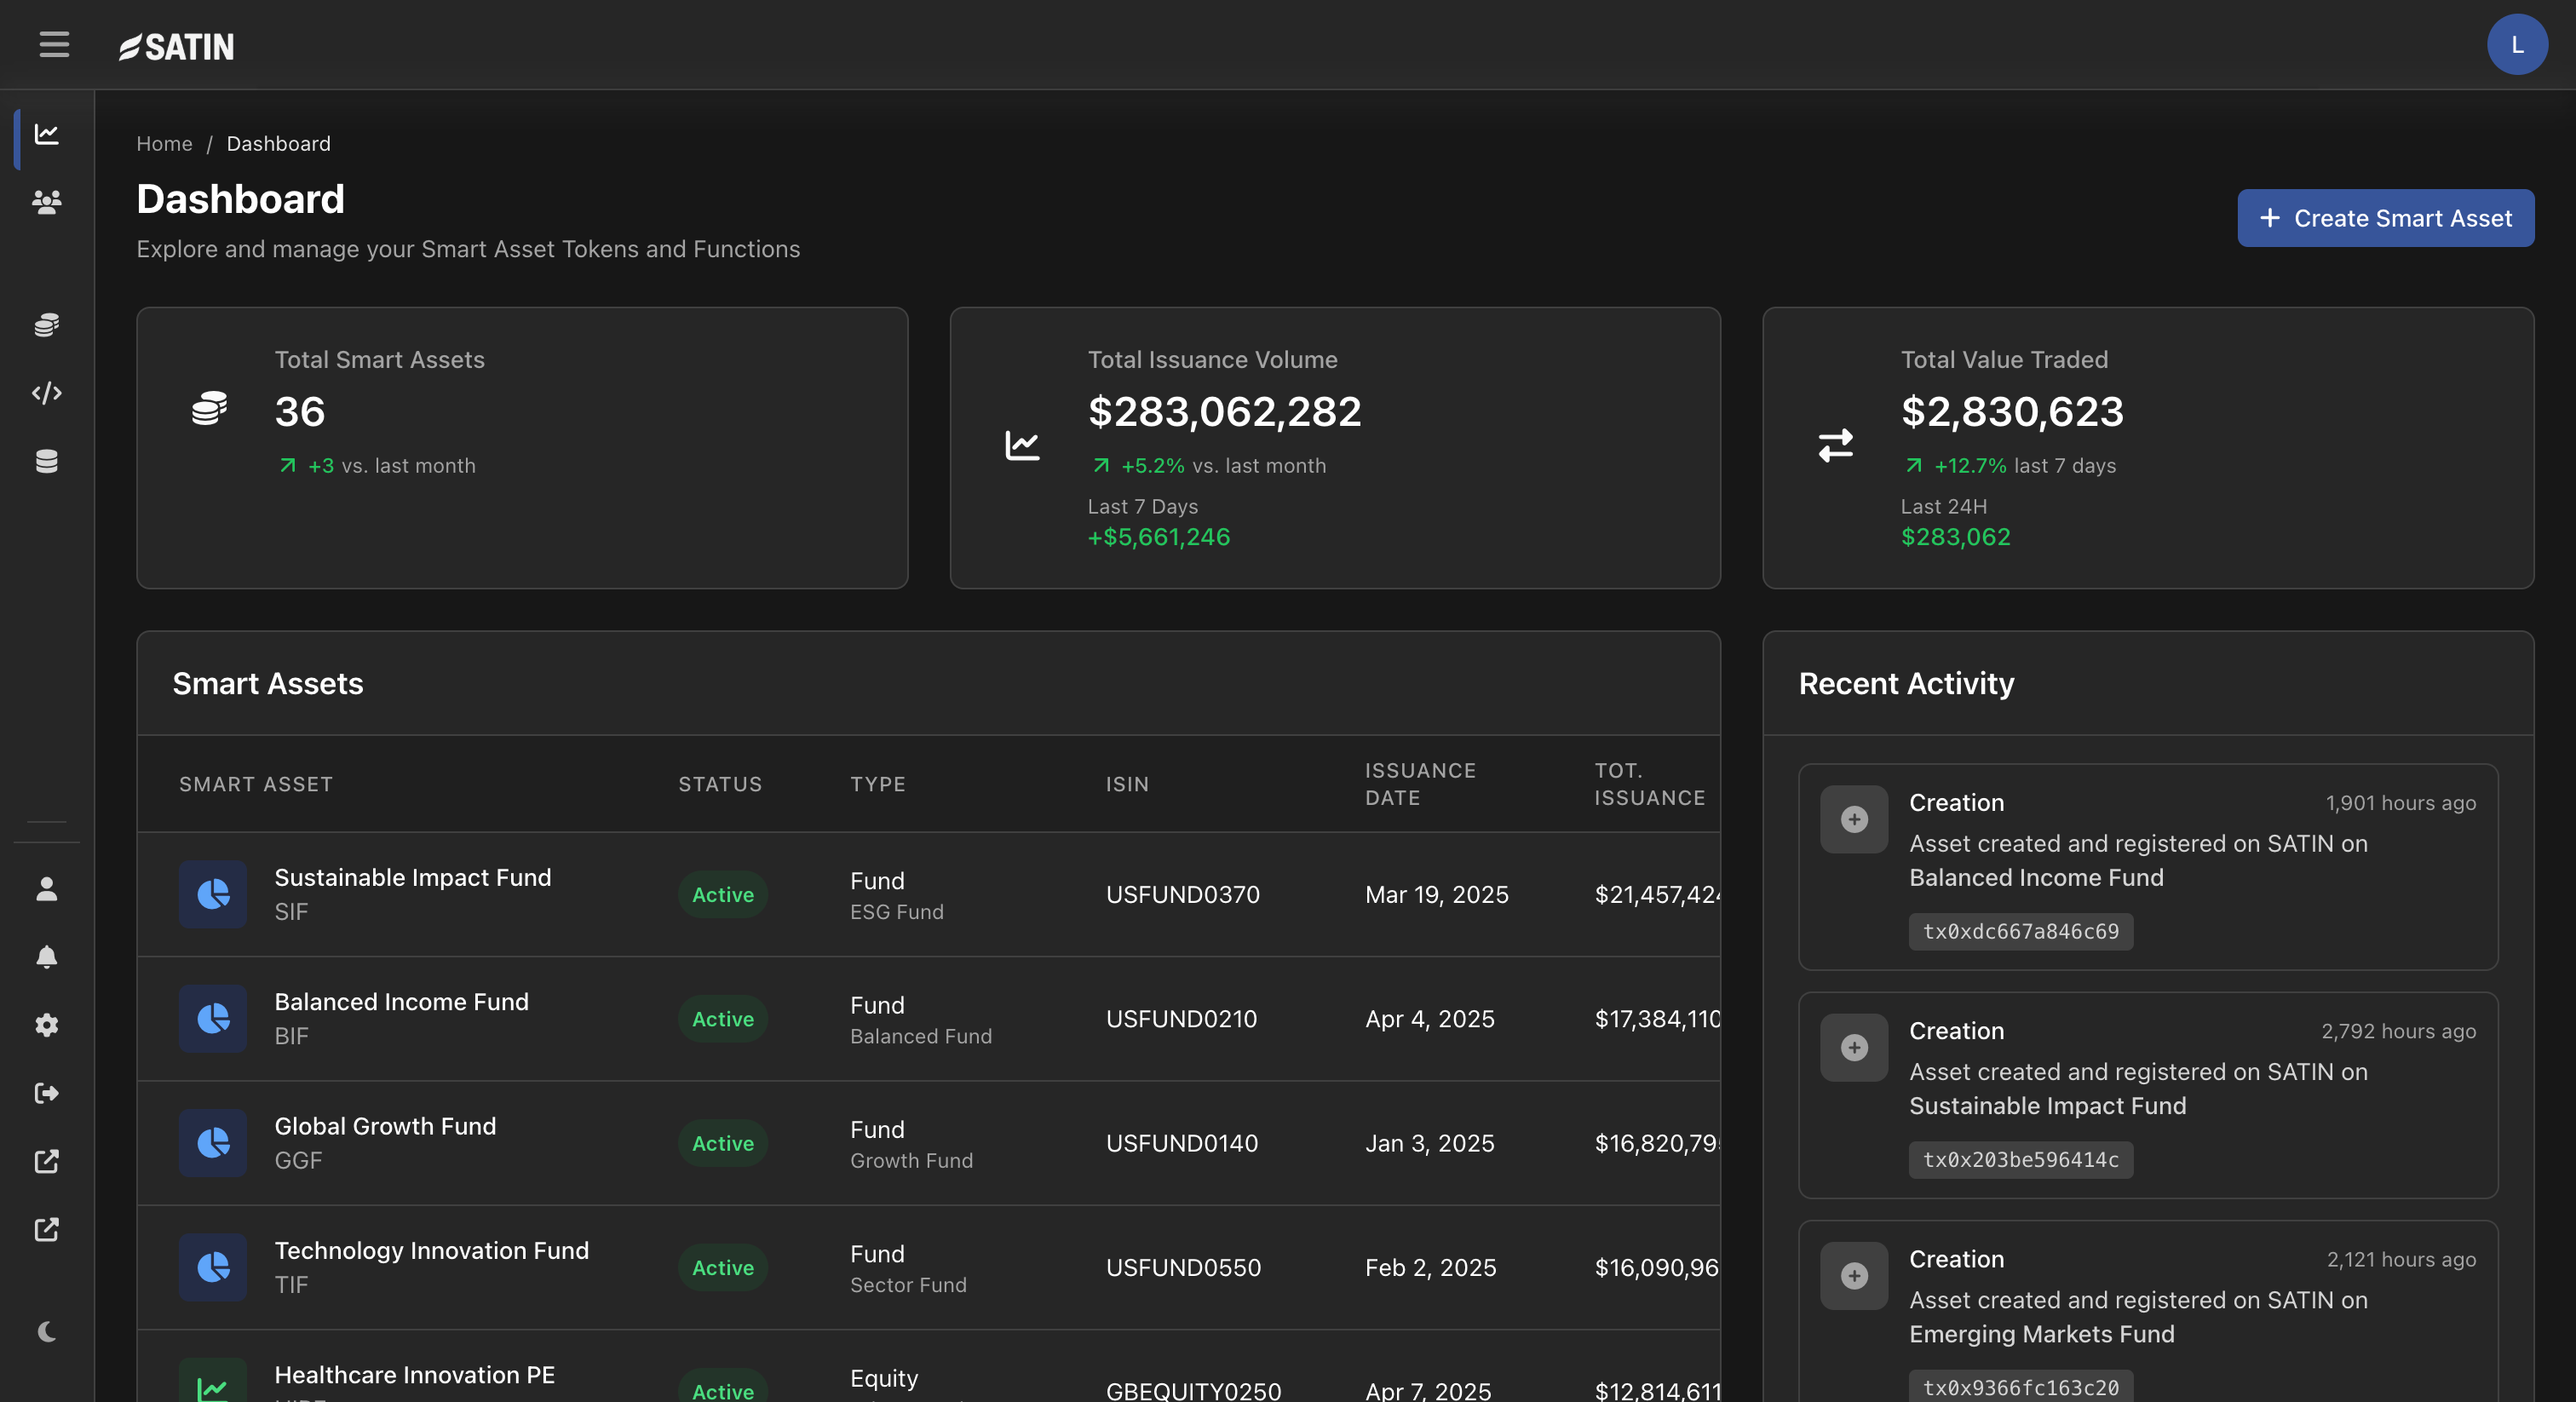This screenshot has width=2576, height=1402.
Task: Click the Total Smart Assets coins icon
Action: [x=209, y=408]
